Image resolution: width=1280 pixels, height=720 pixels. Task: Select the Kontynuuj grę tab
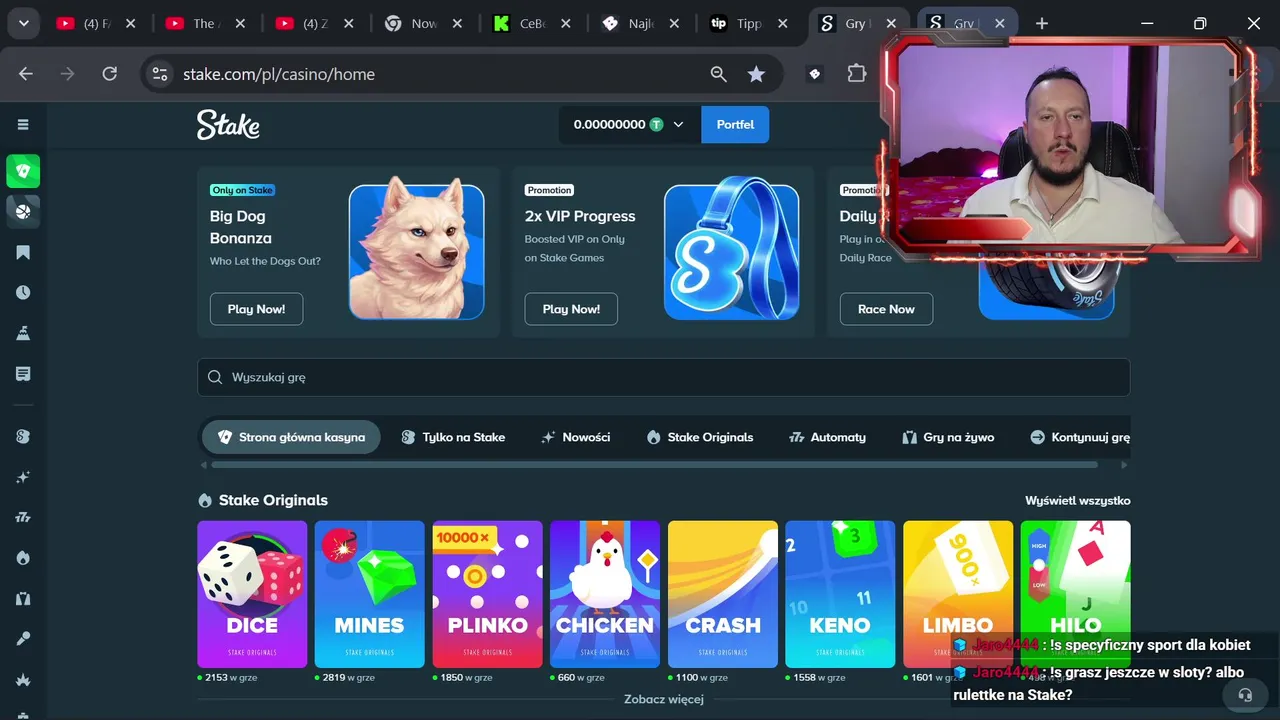1080,437
